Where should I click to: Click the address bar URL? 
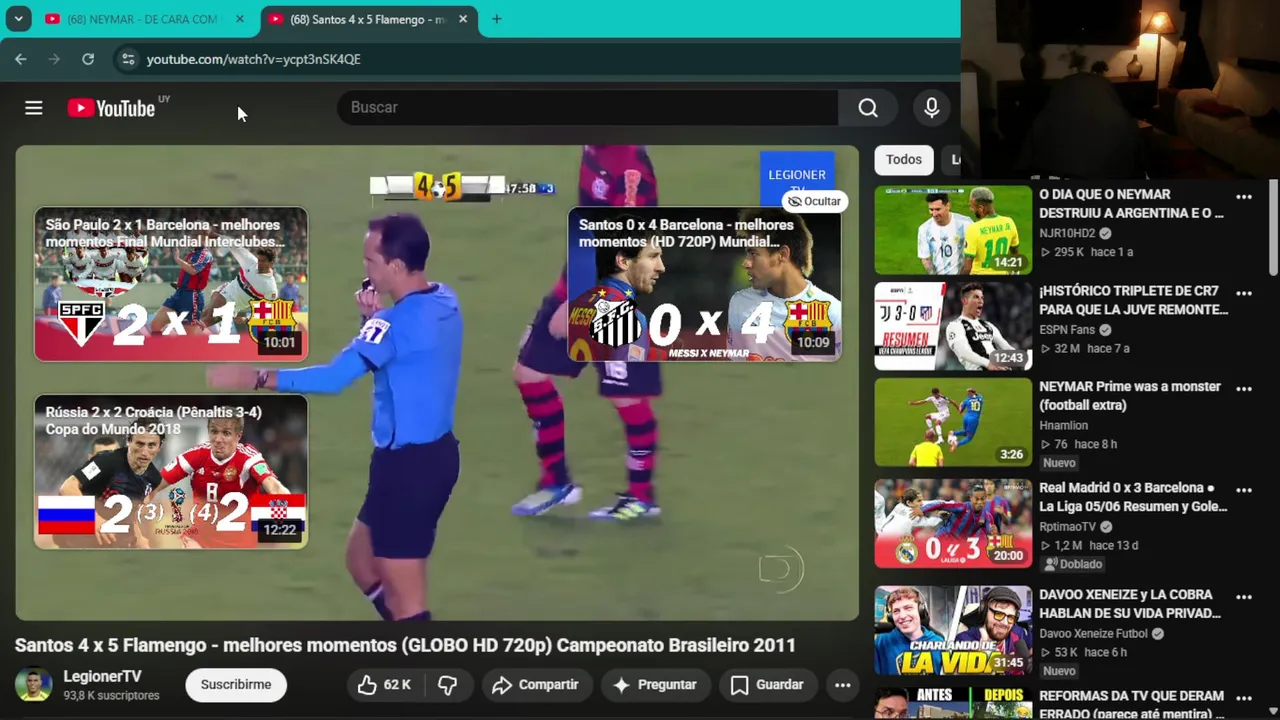[254, 59]
